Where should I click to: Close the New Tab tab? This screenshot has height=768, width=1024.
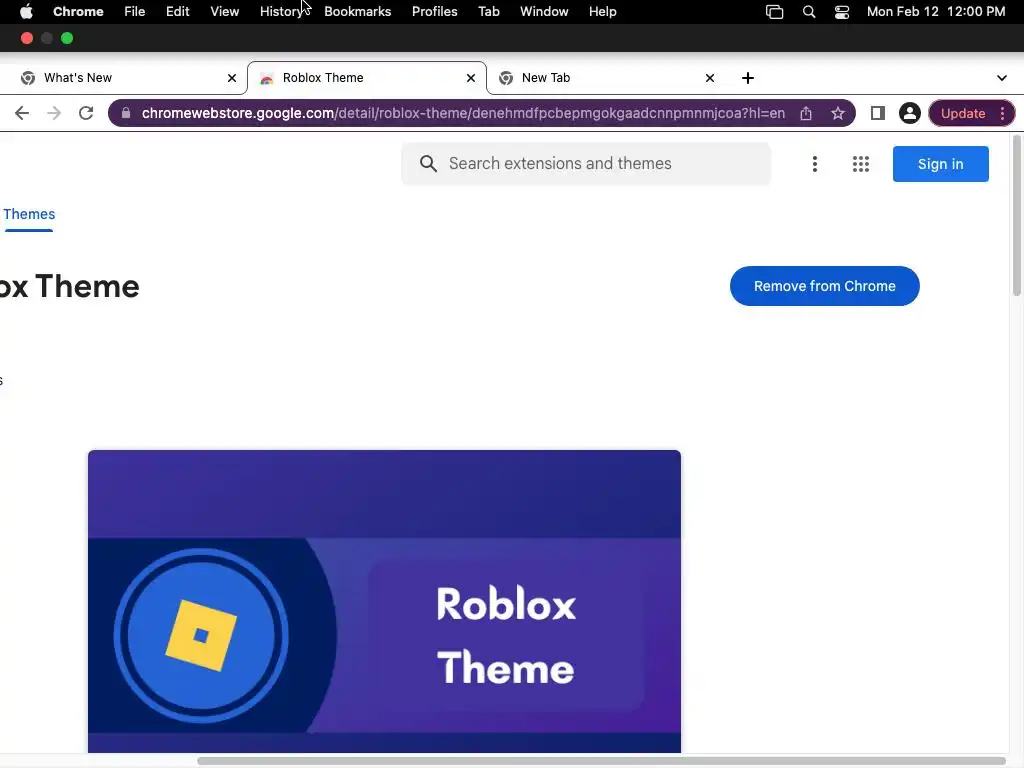(710, 78)
